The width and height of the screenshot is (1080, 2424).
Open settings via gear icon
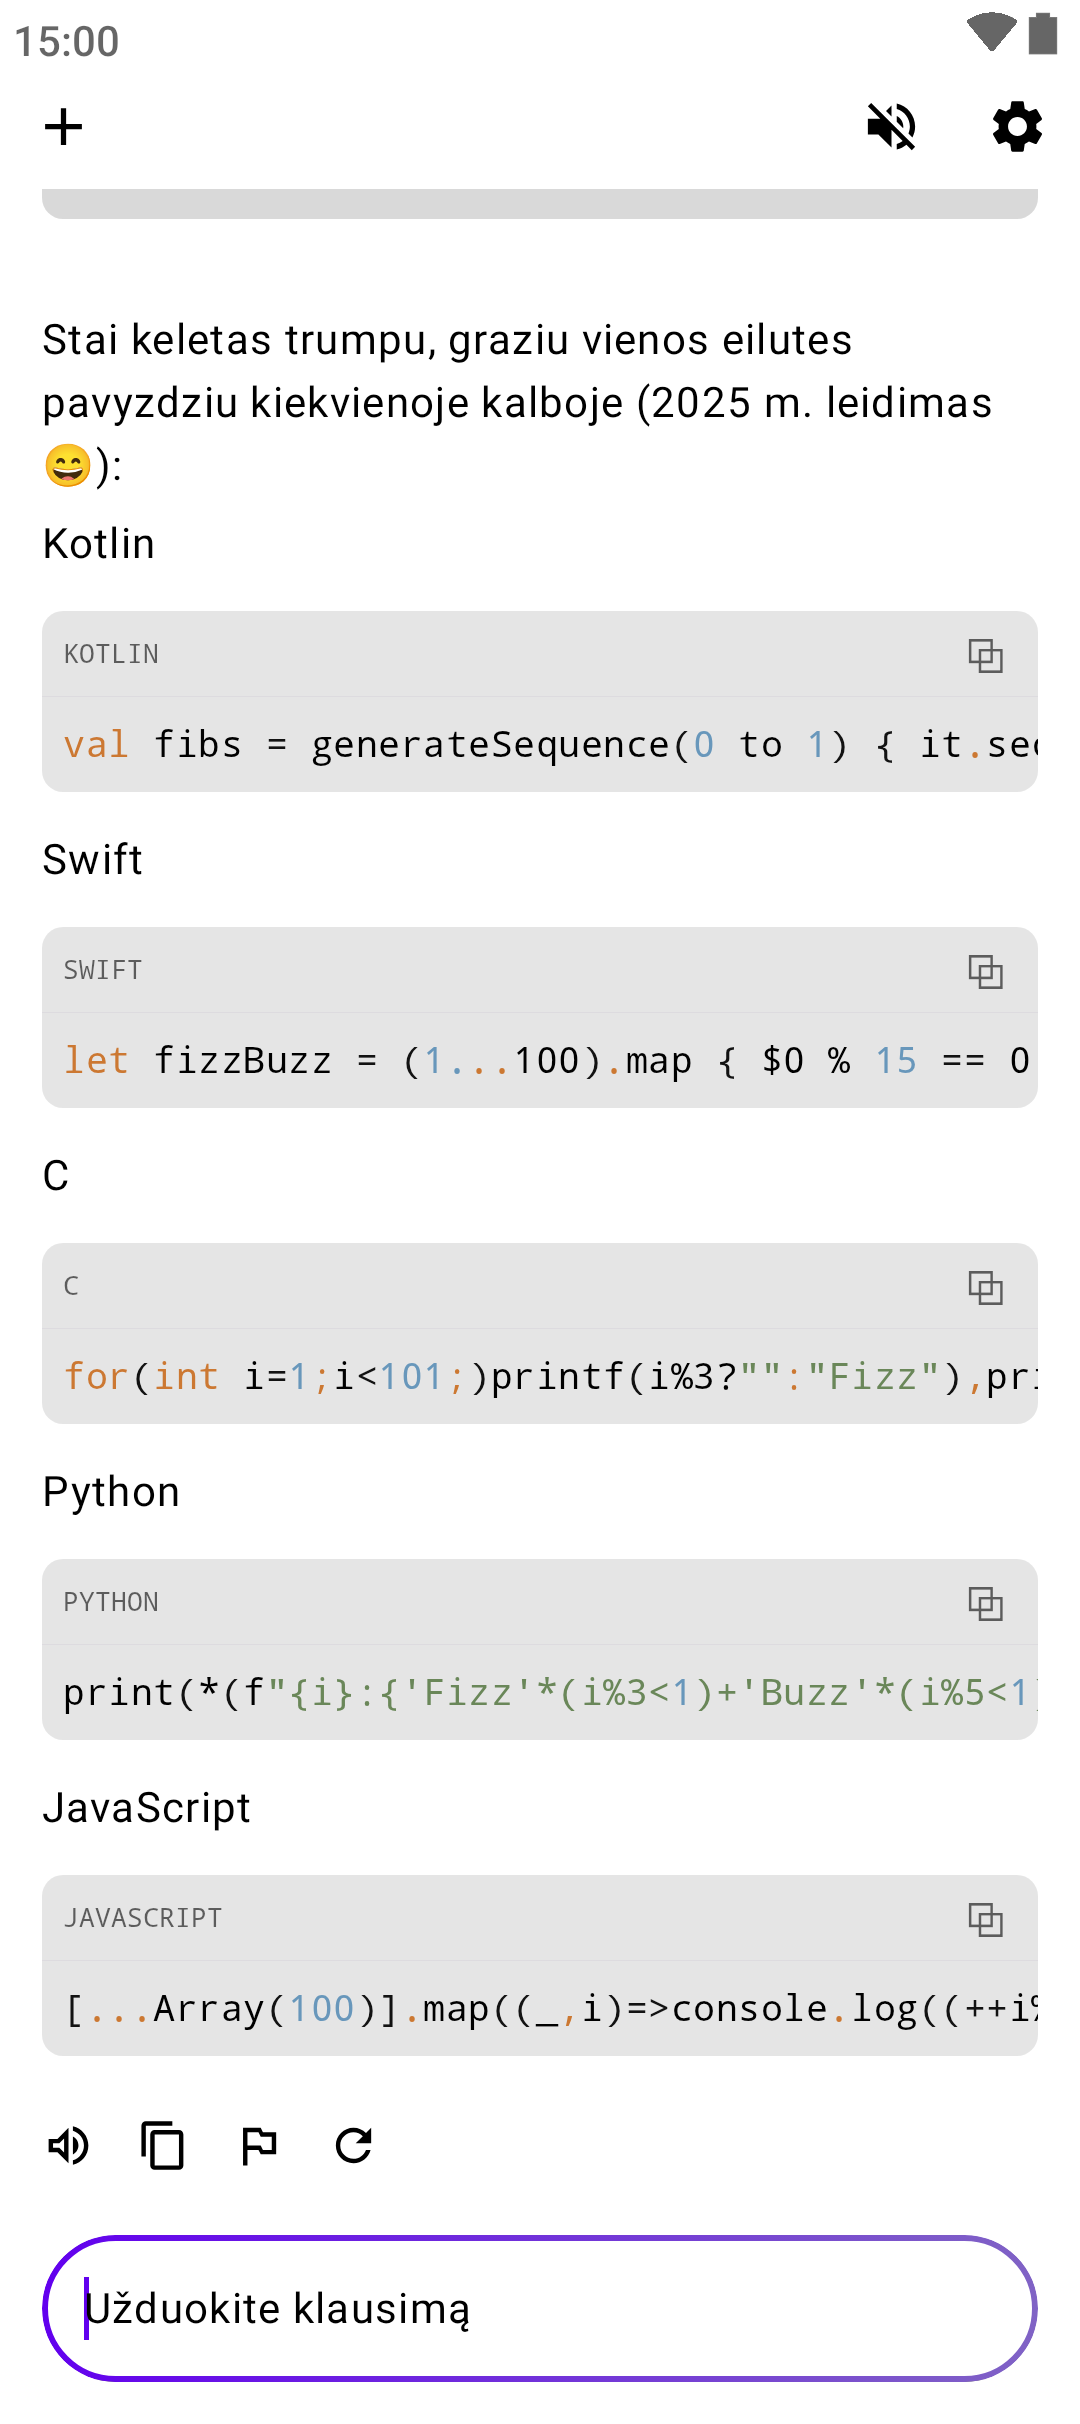click(1017, 127)
